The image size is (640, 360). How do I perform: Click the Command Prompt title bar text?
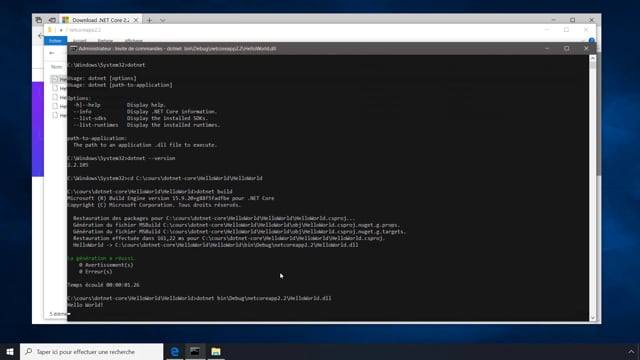tap(177, 49)
